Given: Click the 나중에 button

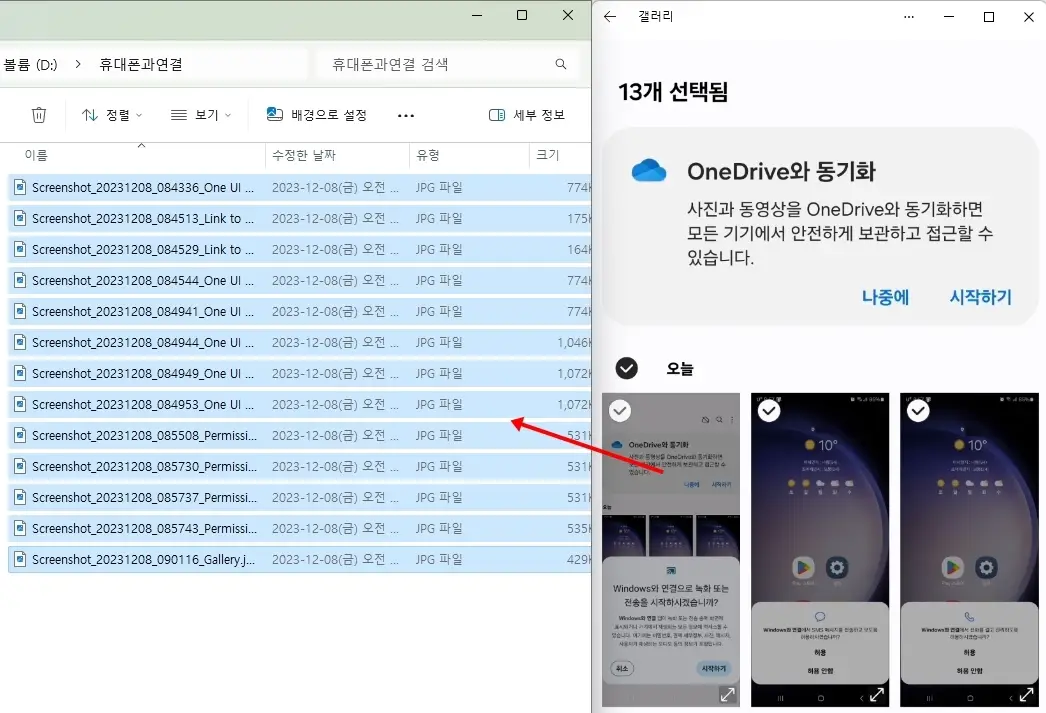Looking at the screenshot, I should tap(884, 296).
